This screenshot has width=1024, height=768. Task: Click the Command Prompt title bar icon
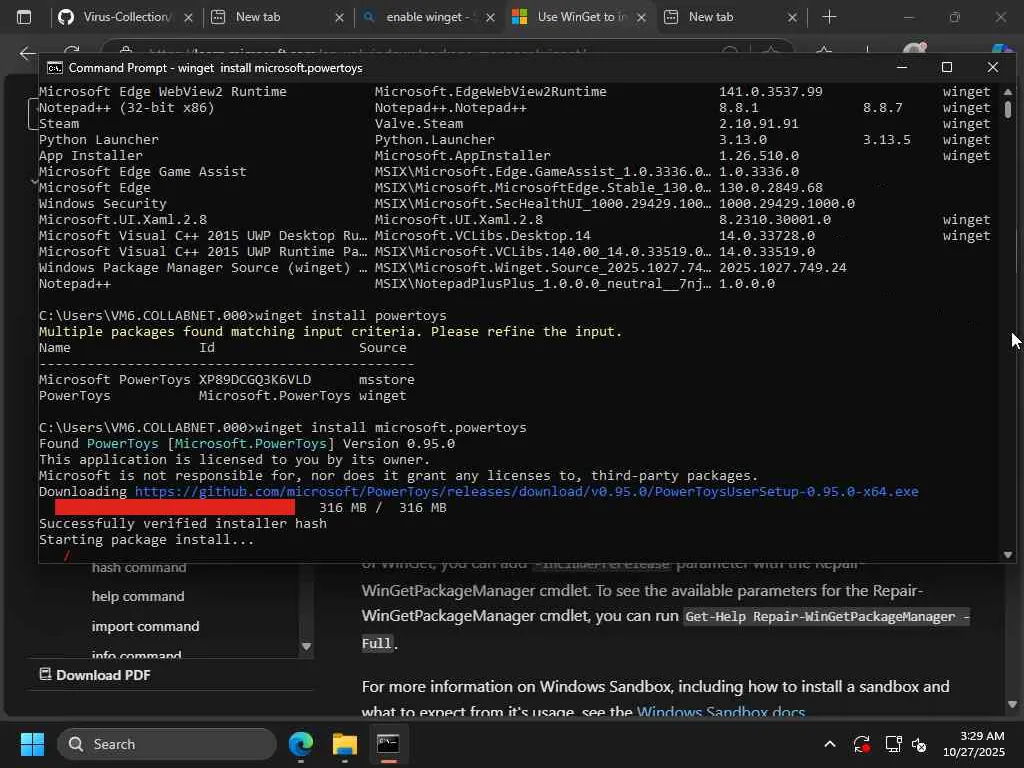coord(55,68)
